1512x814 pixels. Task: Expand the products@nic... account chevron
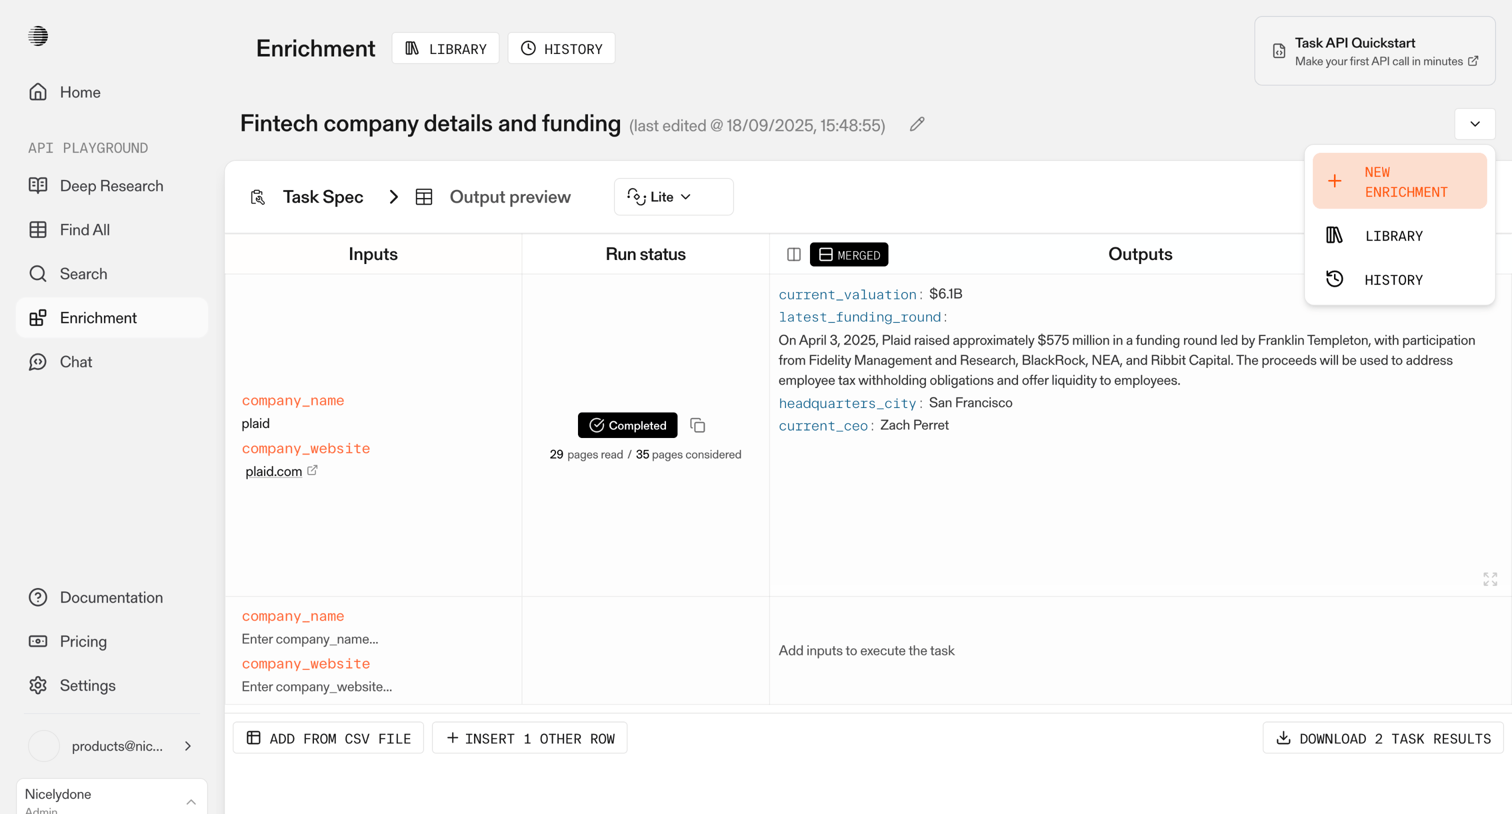(188, 746)
